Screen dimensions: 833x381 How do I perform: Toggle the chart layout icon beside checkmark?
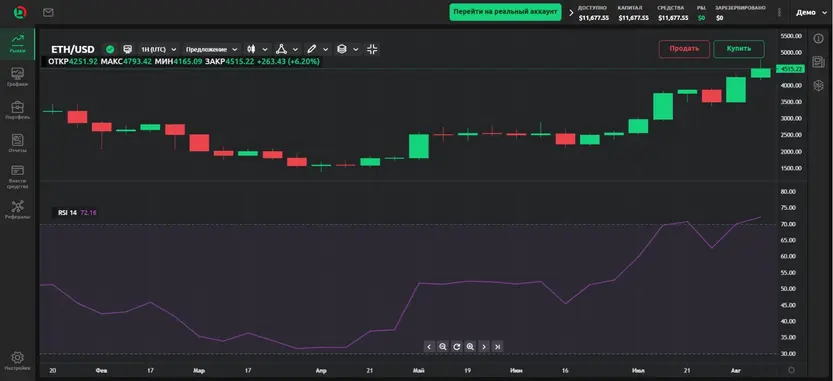click(128, 49)
